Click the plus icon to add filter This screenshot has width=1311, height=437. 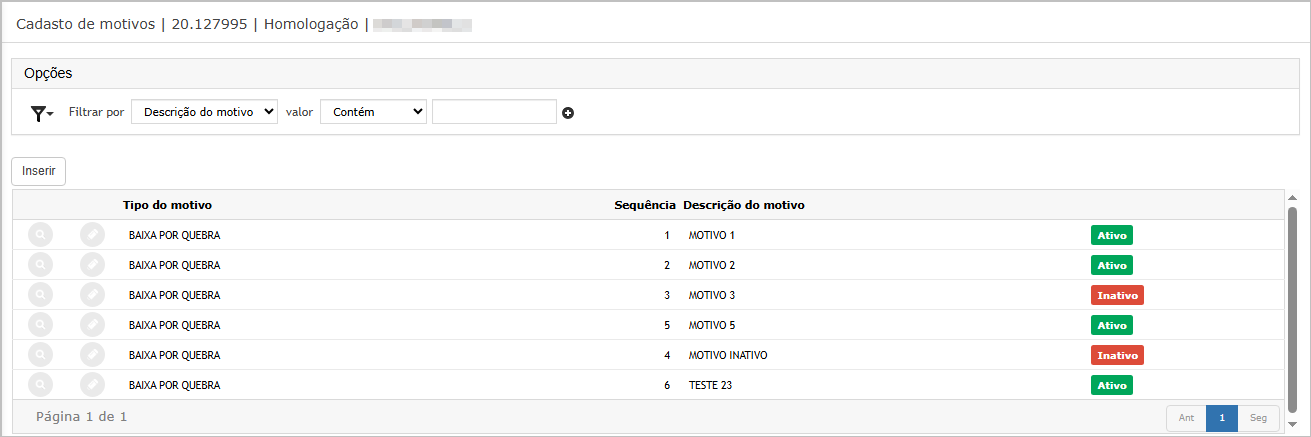pyautogui.click(x=568, y=113)
